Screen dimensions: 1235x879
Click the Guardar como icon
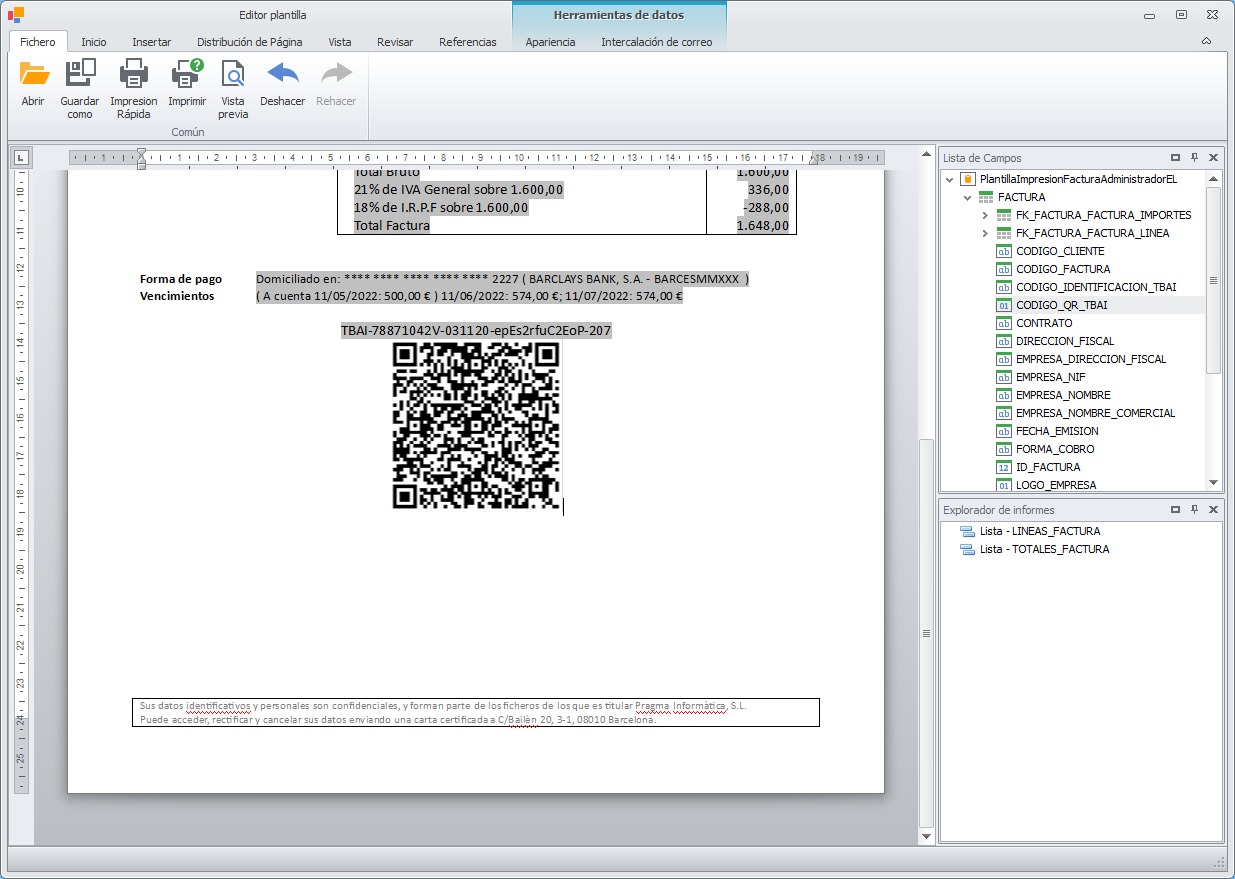[80, 74]
